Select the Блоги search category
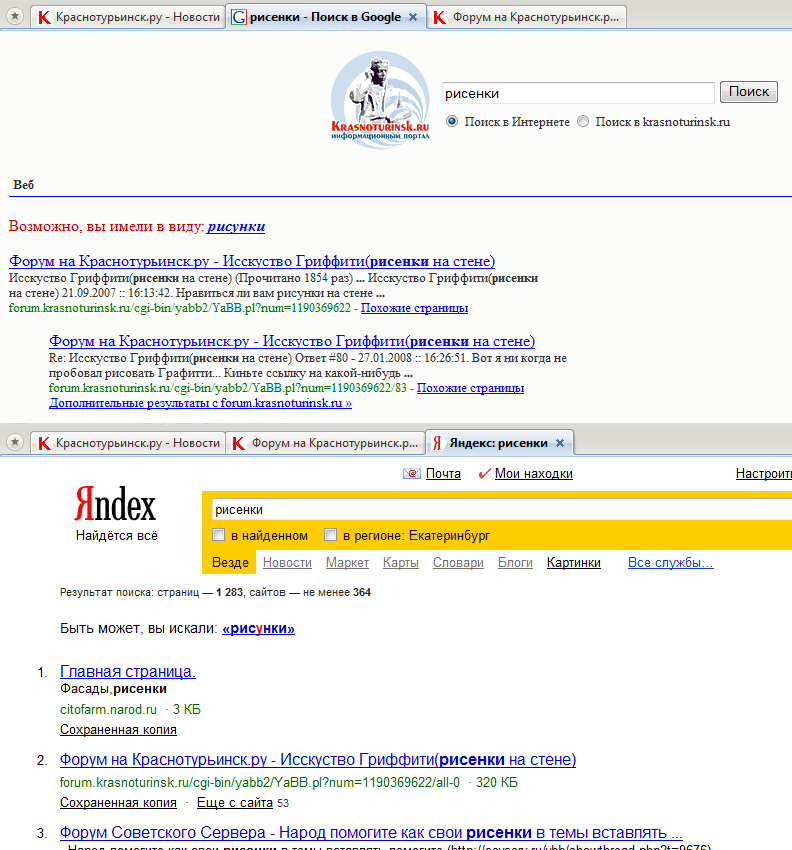This screenshot has height=850, width=792. point(515,563)
